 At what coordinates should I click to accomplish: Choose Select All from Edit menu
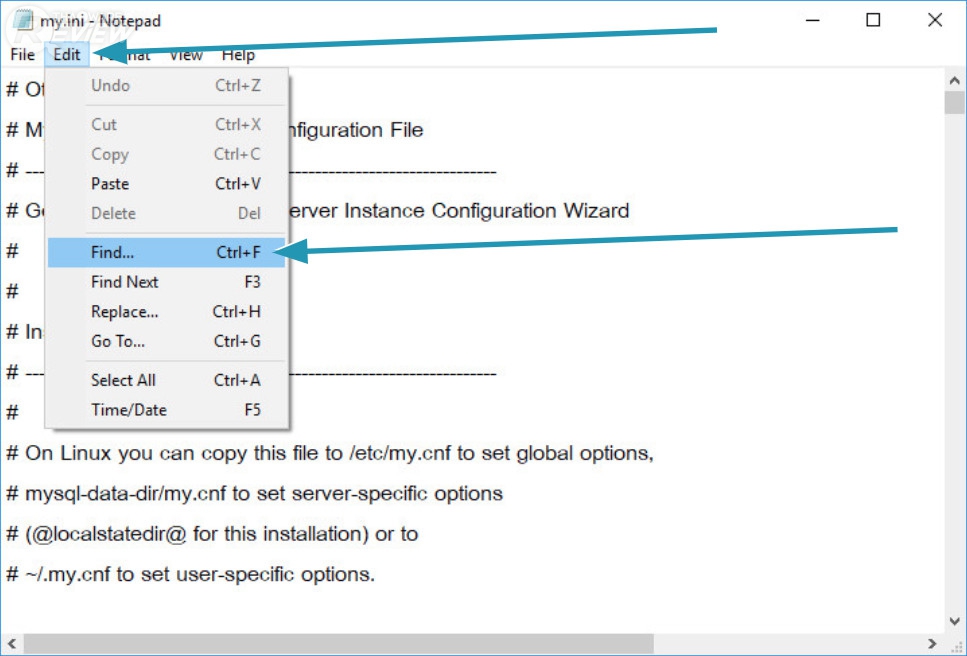123,380
